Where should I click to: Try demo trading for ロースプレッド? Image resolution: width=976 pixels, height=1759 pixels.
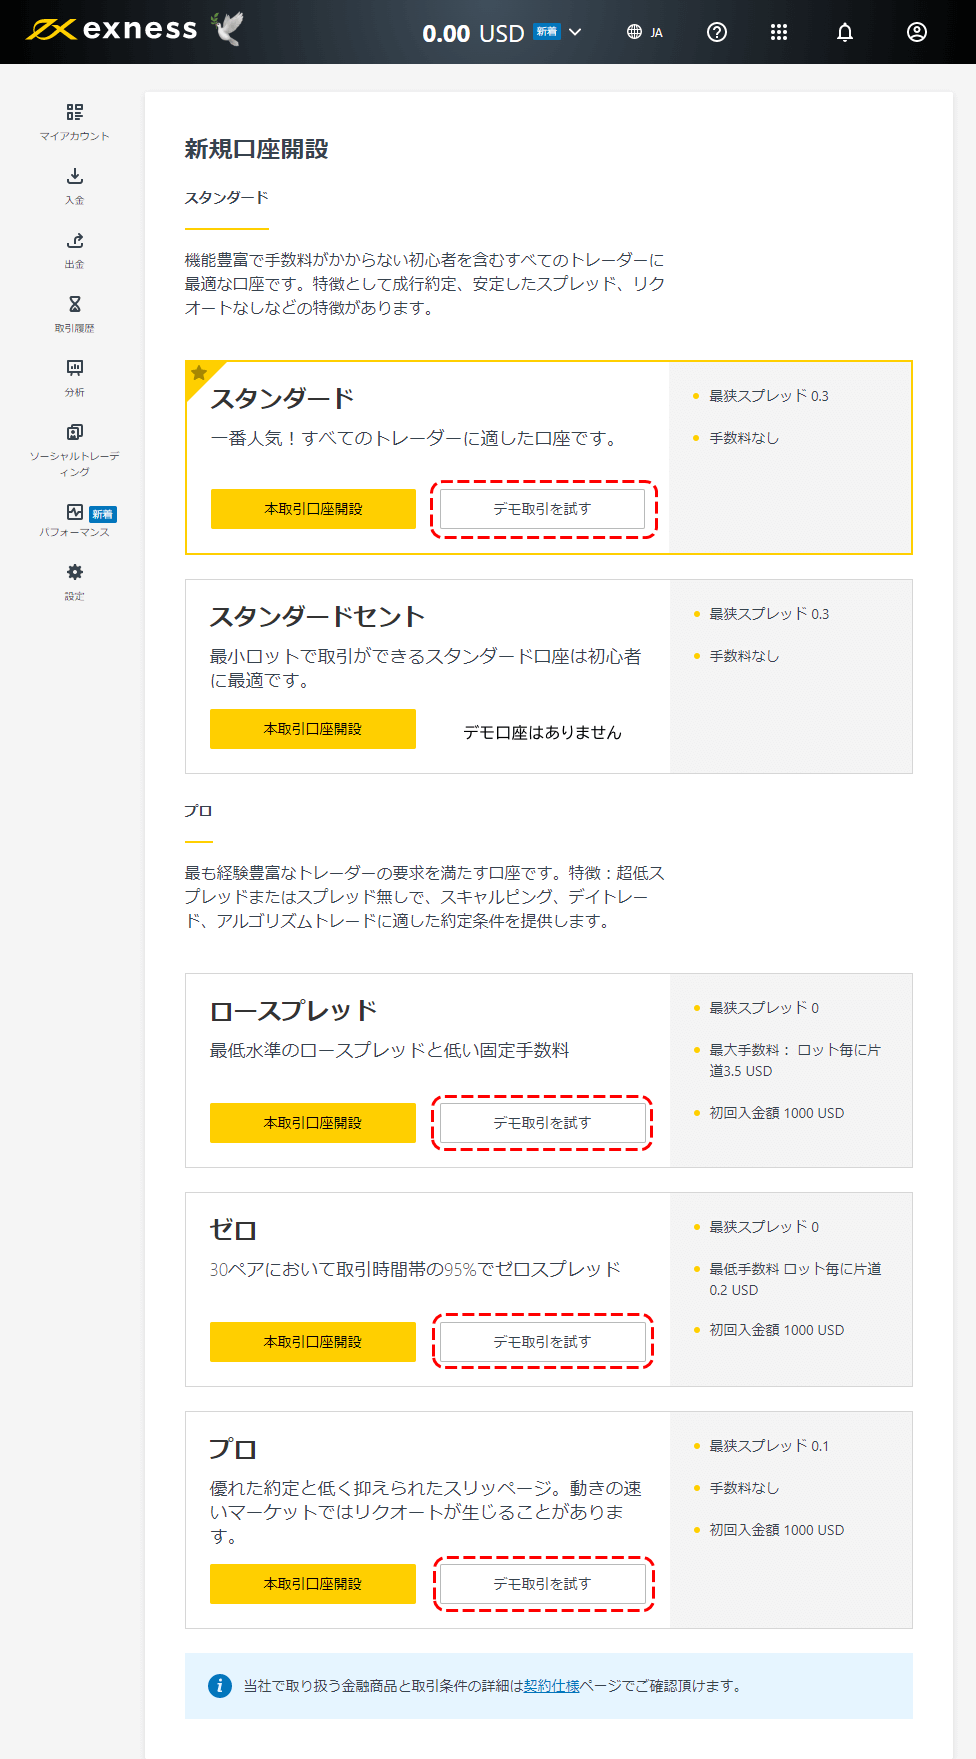pos(543,1123)
